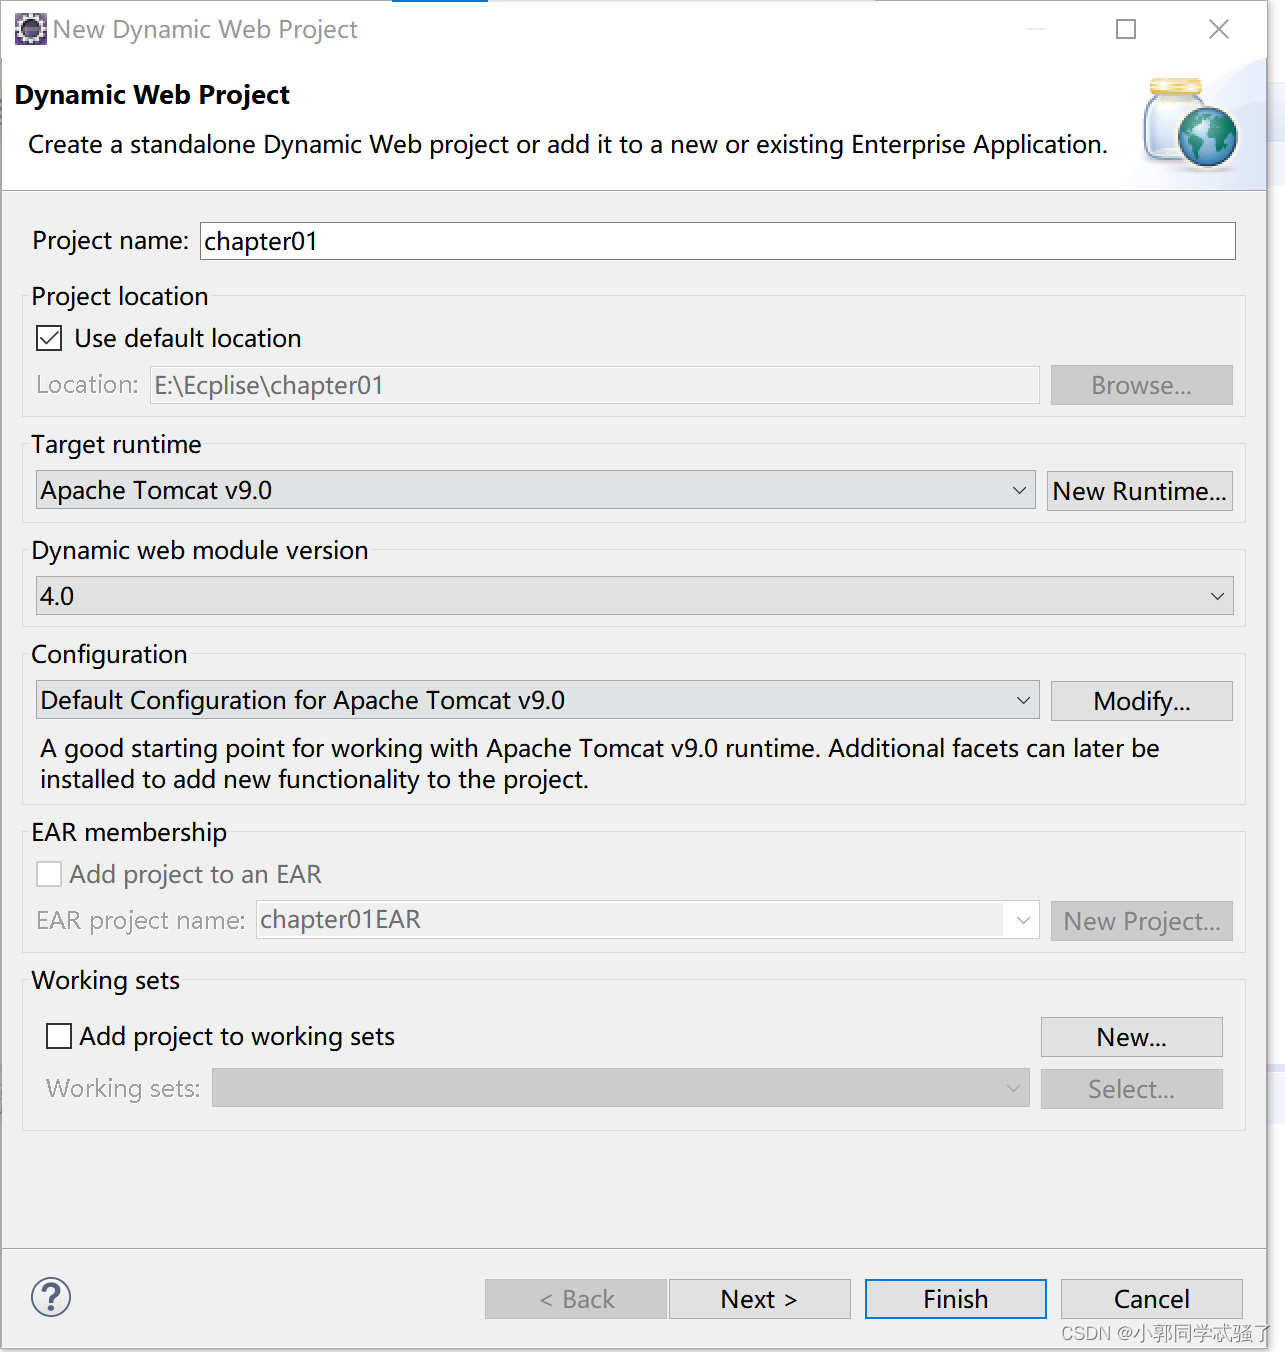Screen dimensions: 1285x1352
Task: Uncheck Use default location checkbox
Action: 49,338
